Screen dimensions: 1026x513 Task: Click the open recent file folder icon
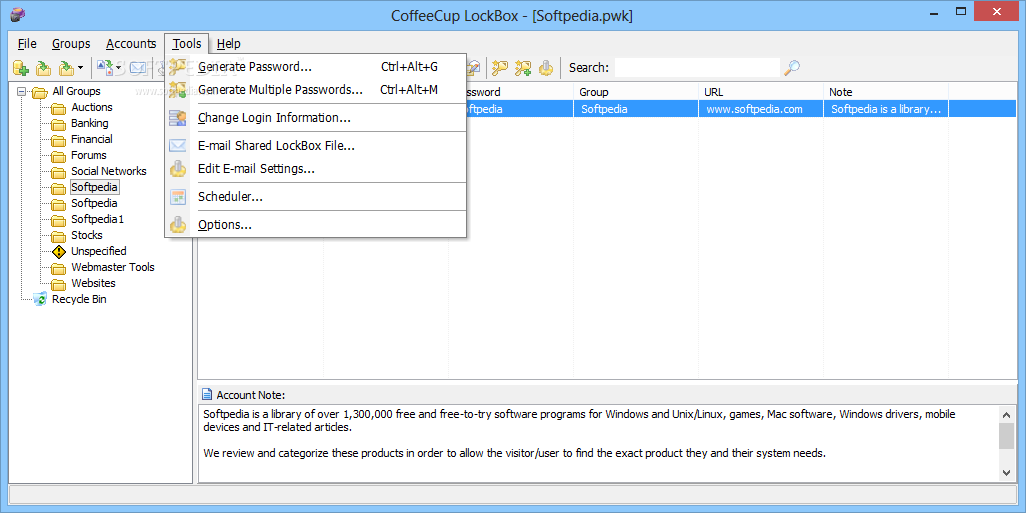[x=66, y=67]
